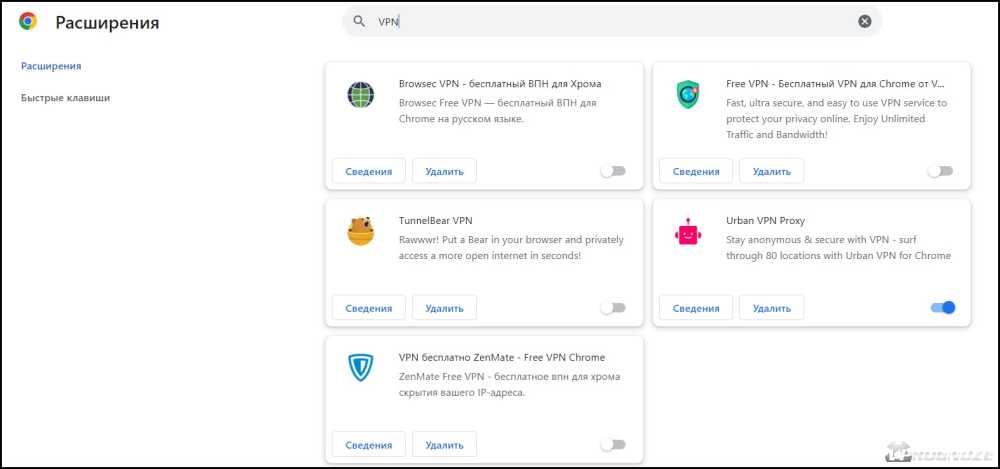Viewport: 1000px width, 469px height.
Task: Click Удалить for Urban VPN Proxy
Action: (x=771, y=308)
